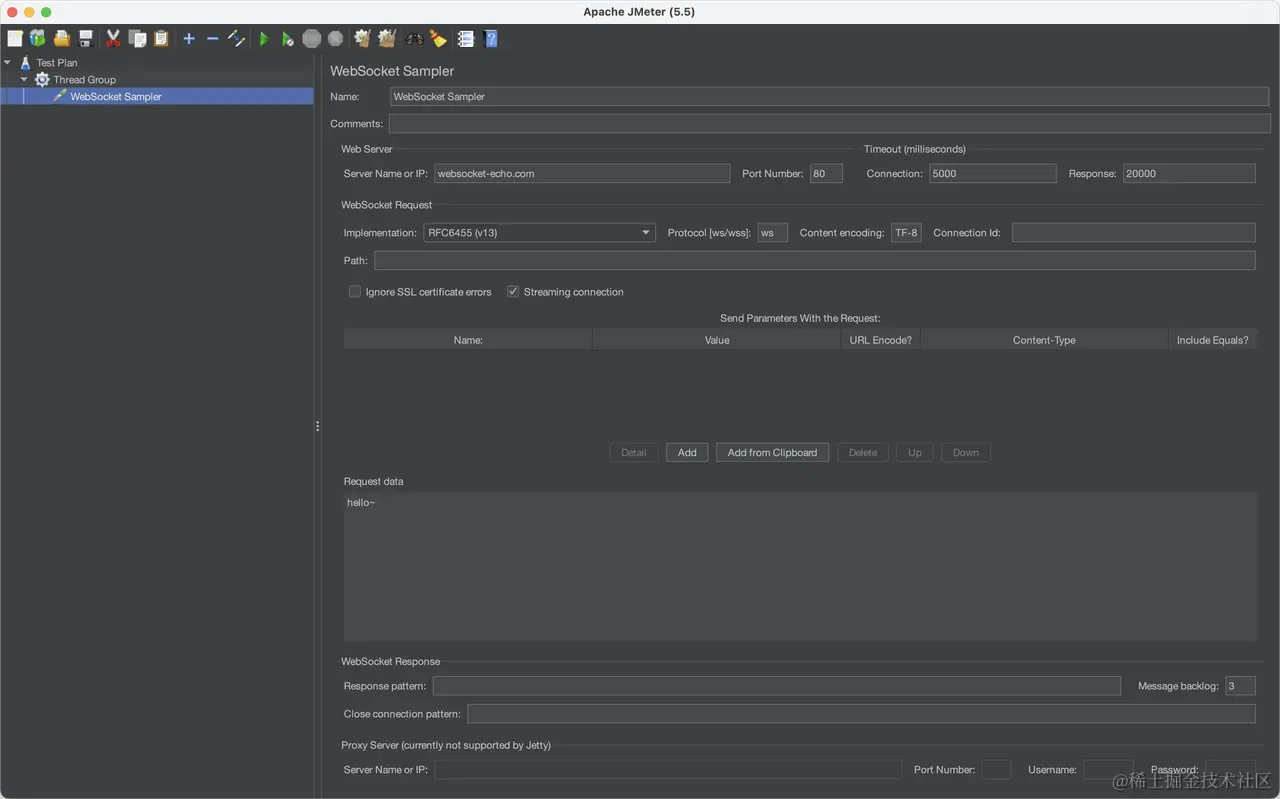The height and width of the screenshot is (799, 1280).
Task: Edit the Connection timeout field
Action: coord(992,174)
